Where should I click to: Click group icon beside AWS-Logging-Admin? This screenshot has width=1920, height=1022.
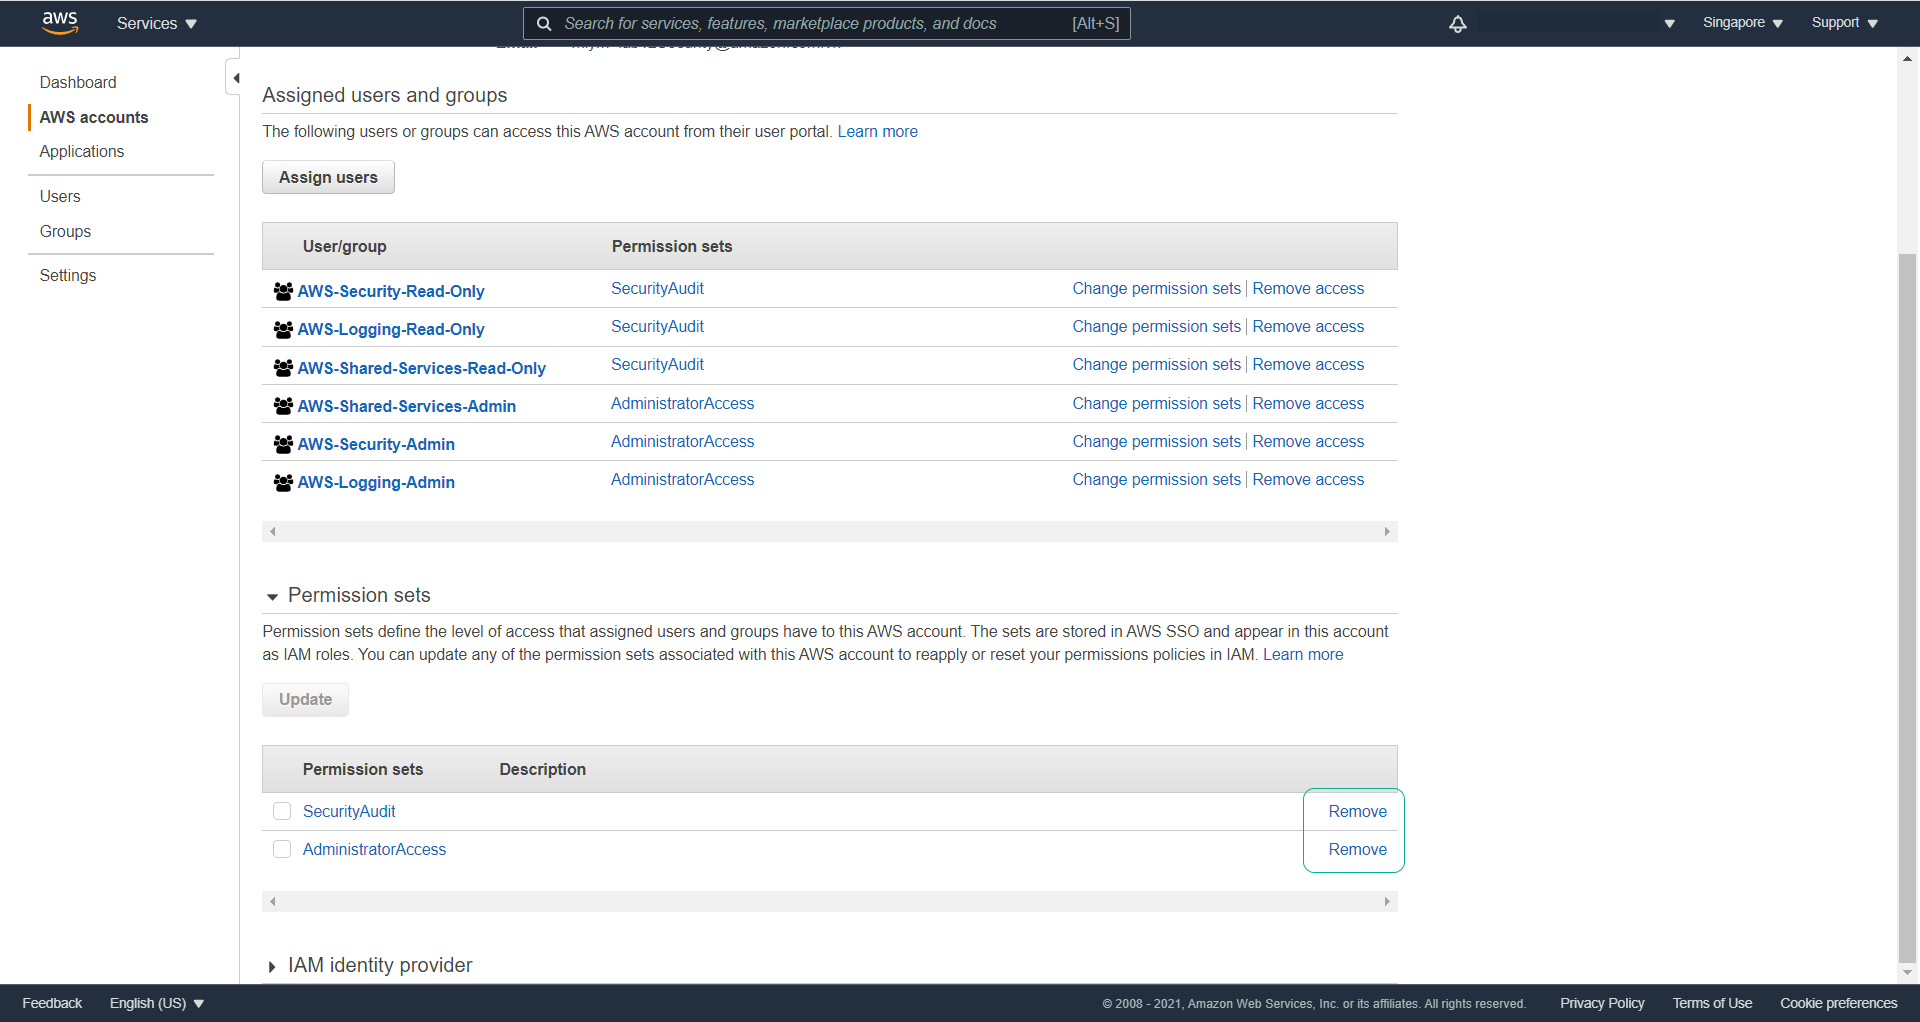click(x=283, y=482)
